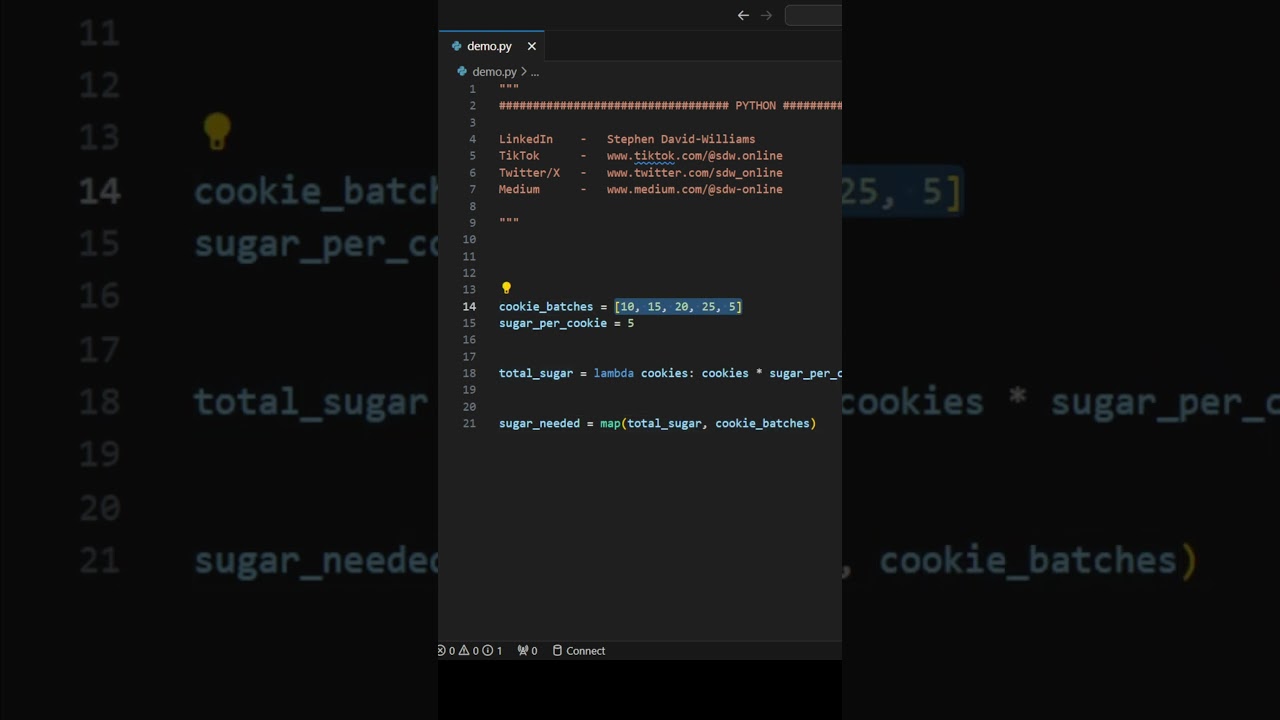
Task: Go forward with the right arrow
Action: (767, 15)
